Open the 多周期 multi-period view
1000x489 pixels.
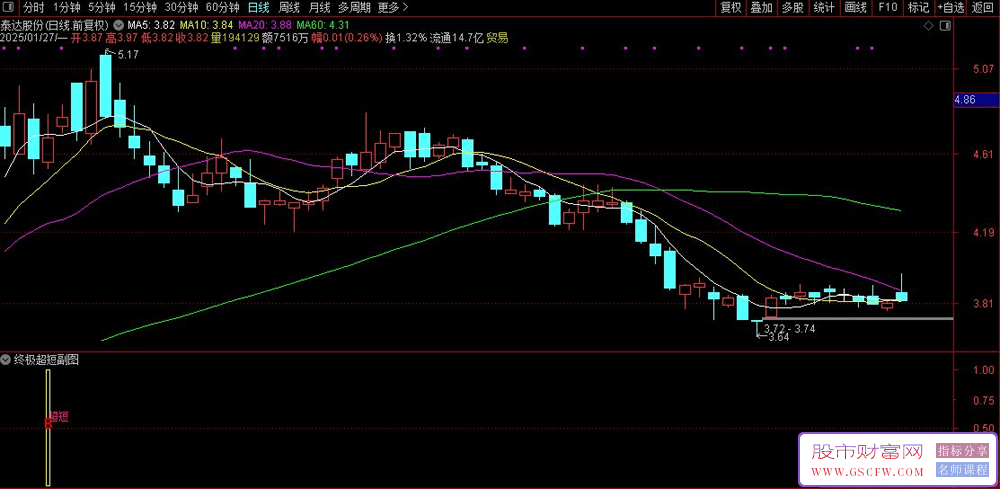pyautogui.click(x=354, y=8)
